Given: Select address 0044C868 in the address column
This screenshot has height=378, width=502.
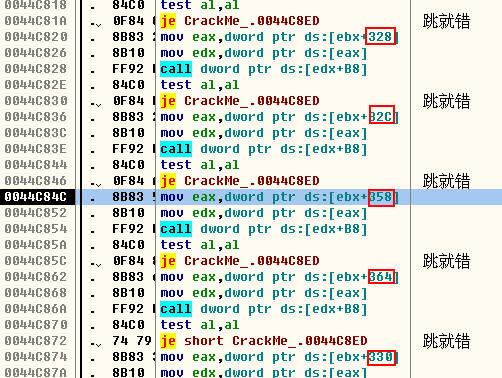Looking at the screenshot, I should pos(36,293).
